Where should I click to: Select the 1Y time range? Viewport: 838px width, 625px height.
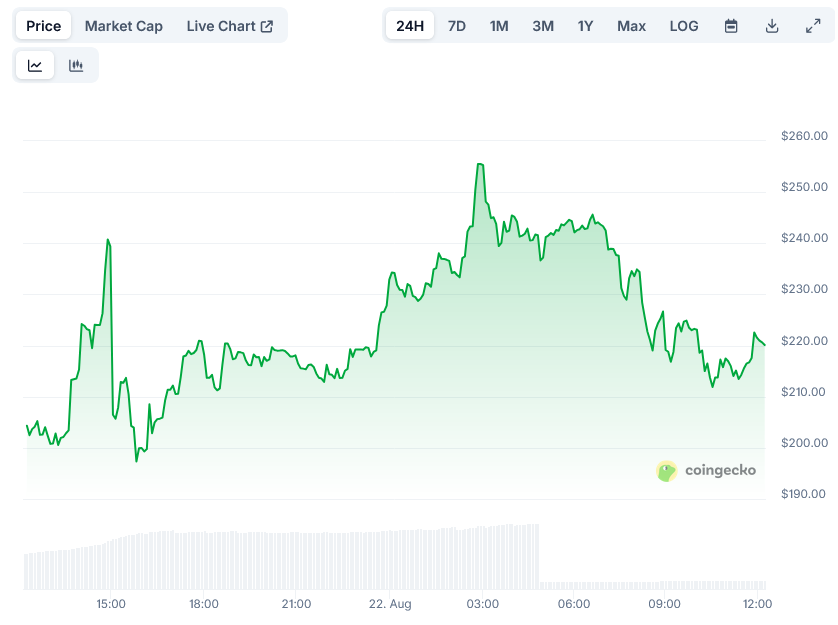(585, 26)
